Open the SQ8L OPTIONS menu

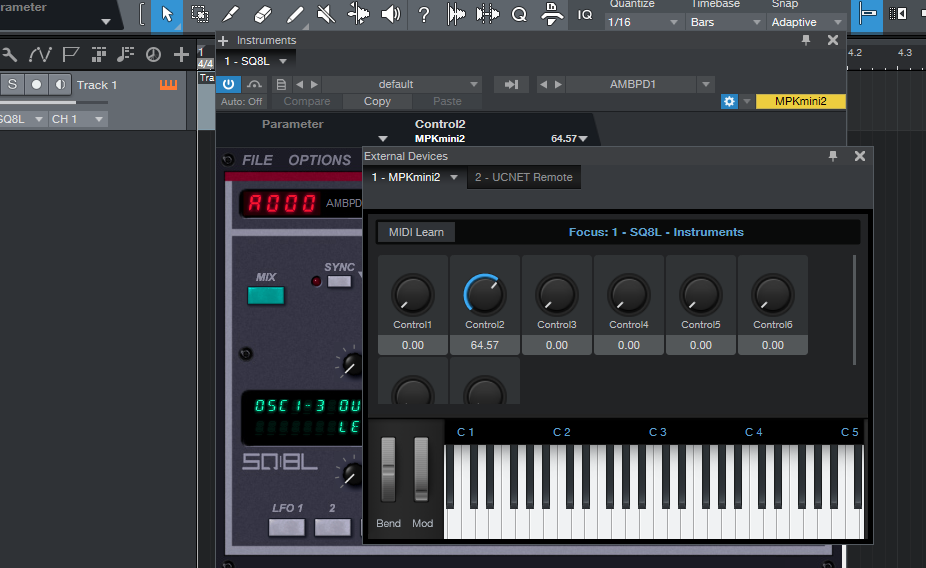[319, 160]
